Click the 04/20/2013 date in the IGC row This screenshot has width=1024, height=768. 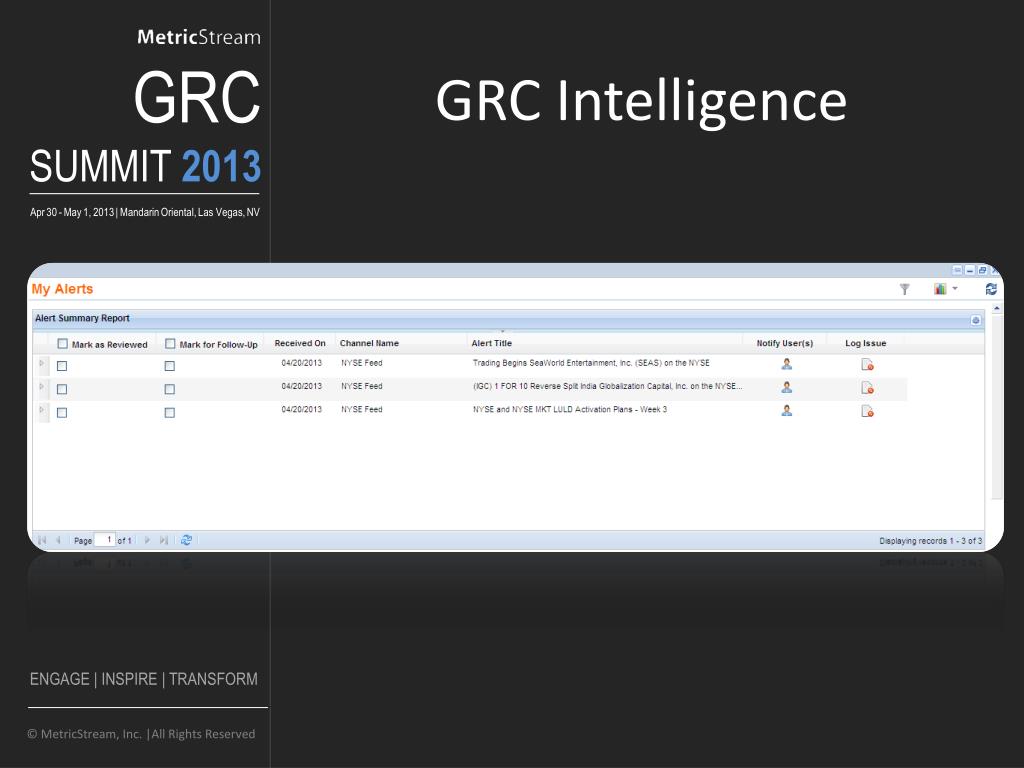point(302,387)
